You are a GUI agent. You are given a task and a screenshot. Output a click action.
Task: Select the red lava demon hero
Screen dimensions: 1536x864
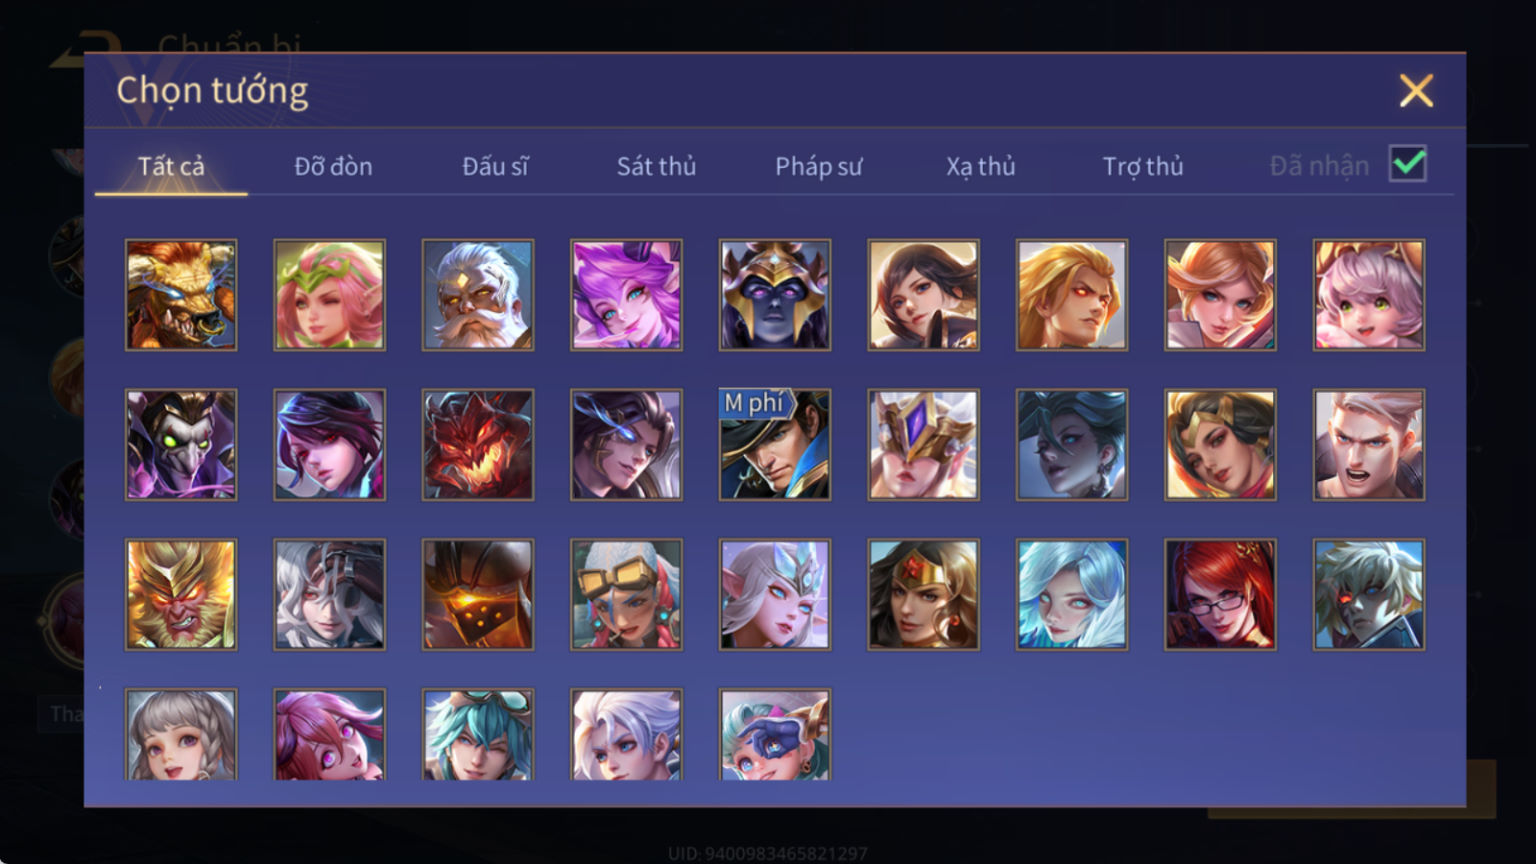478,445
